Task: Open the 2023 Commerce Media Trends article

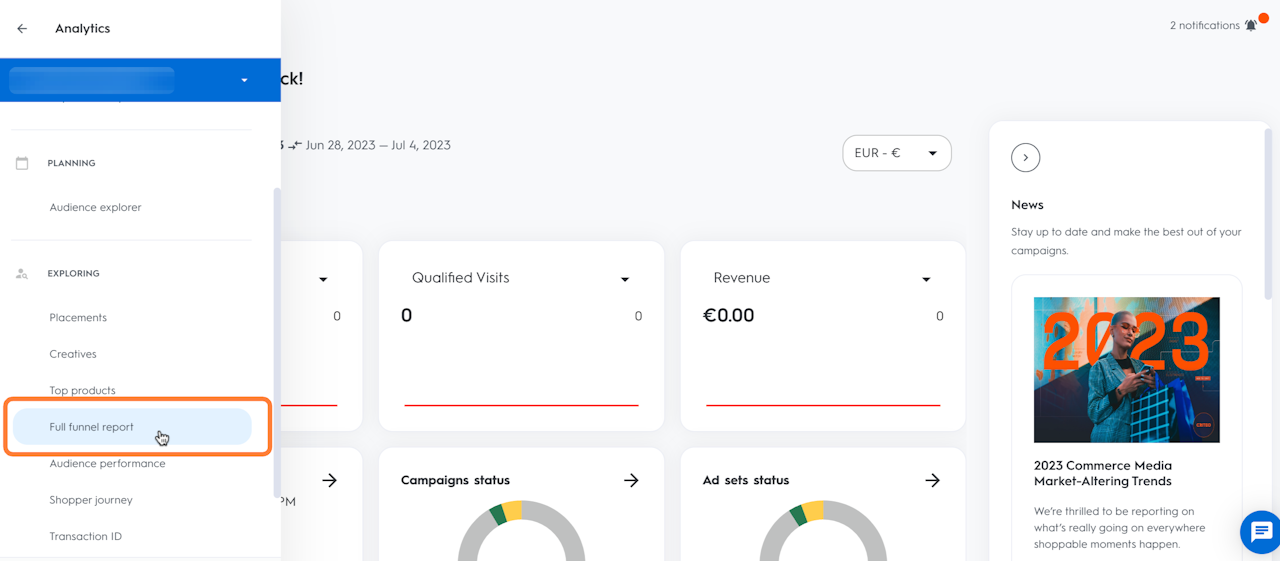Action: click(1102, 473)
